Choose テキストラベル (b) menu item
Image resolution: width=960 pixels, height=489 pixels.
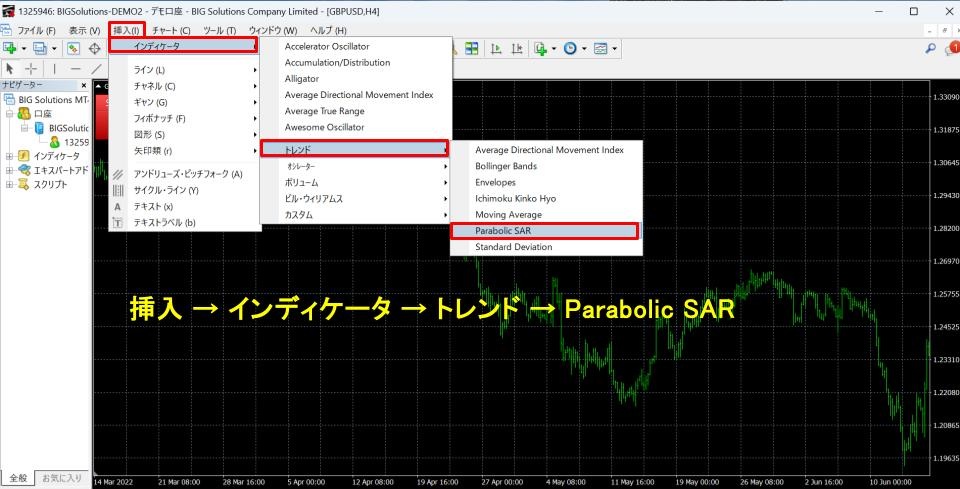185,223
